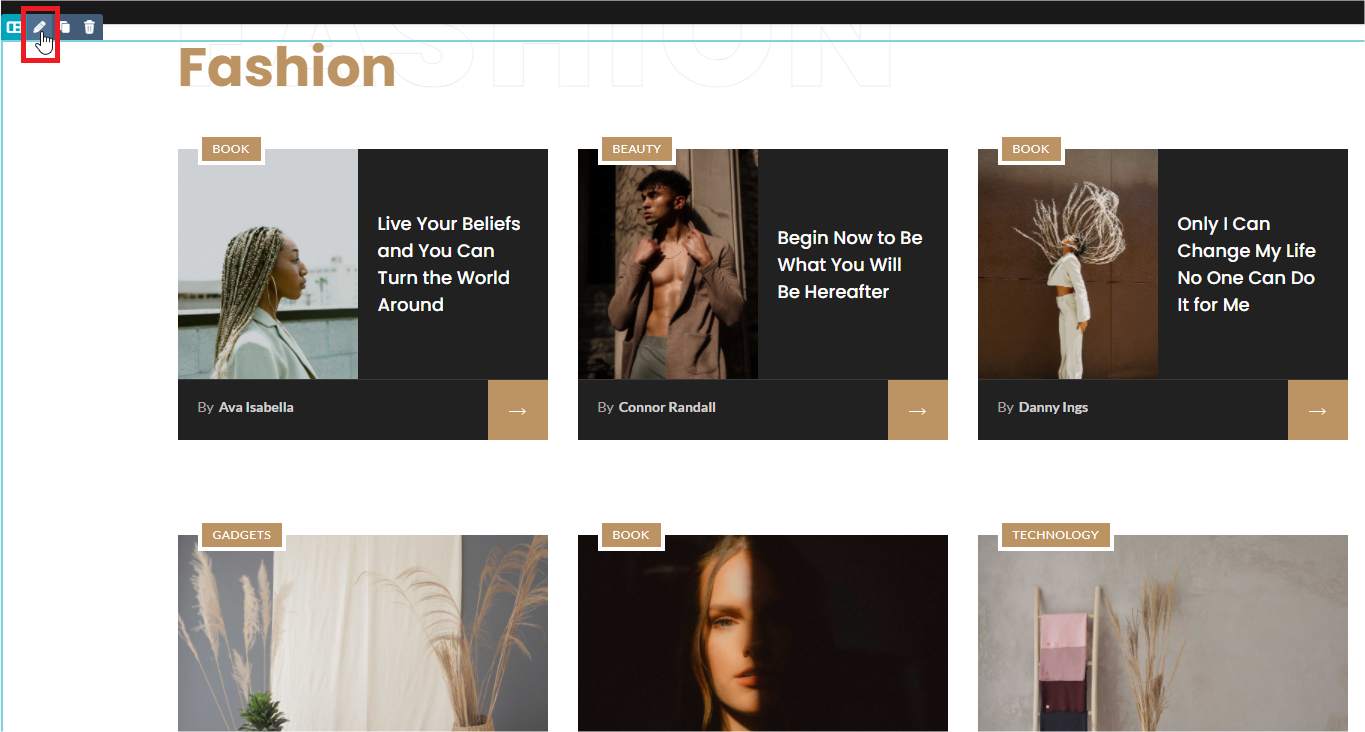Visit author Ava Isabella's link
1365x732 pixels.
point(256,407)
